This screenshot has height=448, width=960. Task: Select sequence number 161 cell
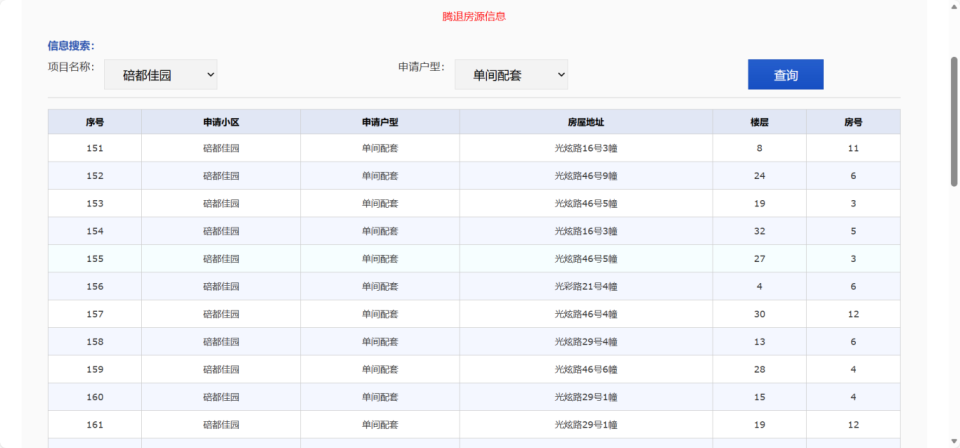[95, 425]
